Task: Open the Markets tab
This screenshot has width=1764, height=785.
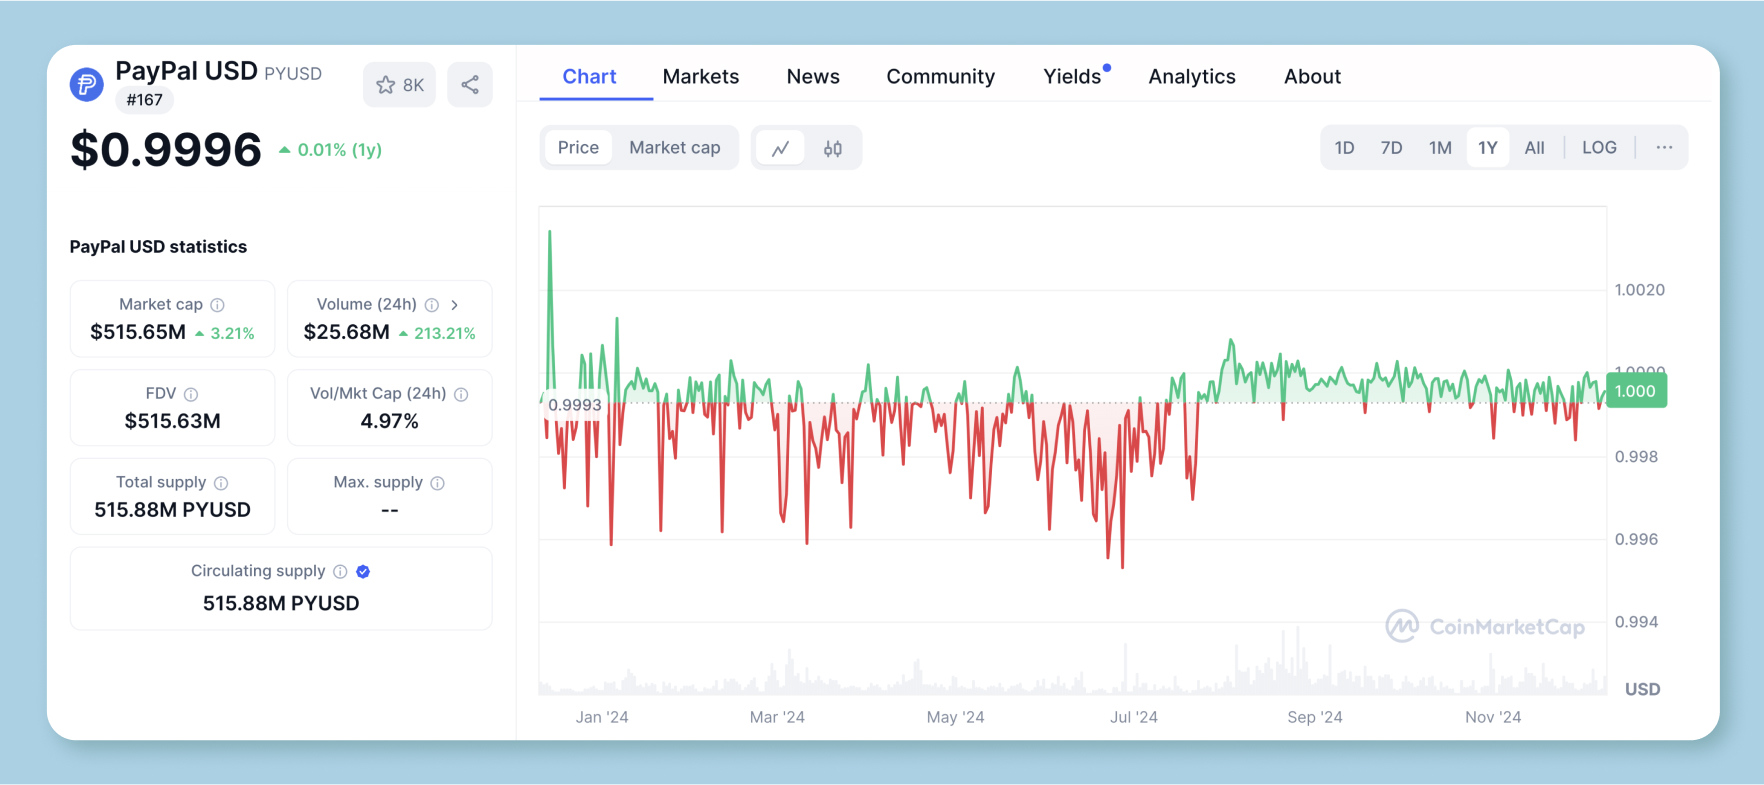Action: pos(701,77)
